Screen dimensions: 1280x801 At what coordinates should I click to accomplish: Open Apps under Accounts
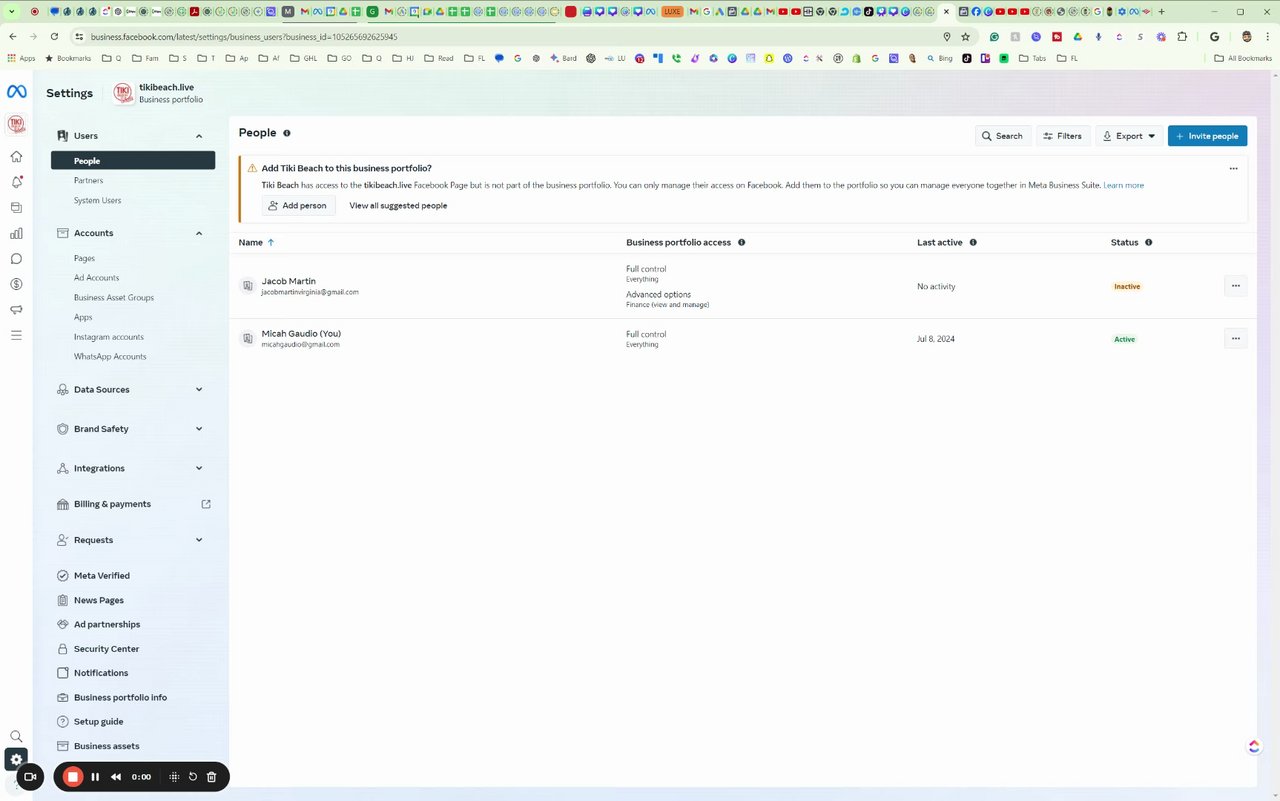(83, 317)
